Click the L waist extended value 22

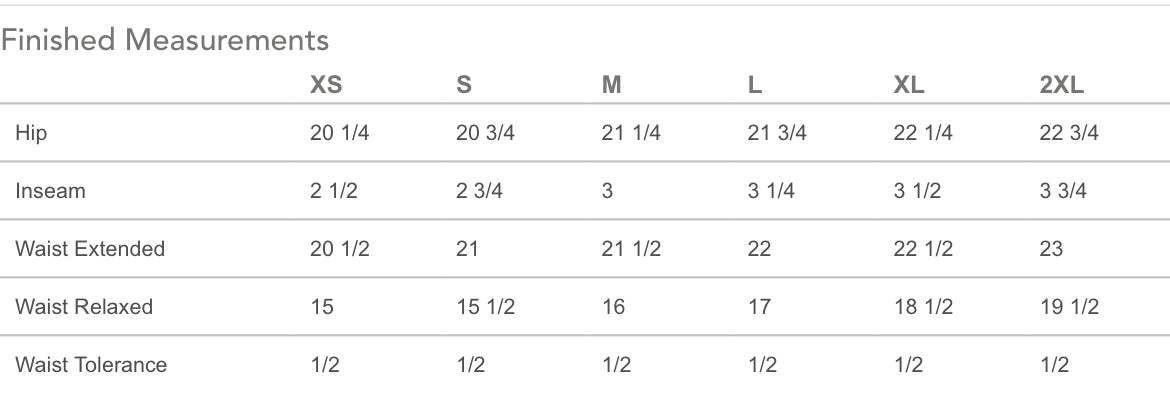point(760,249)
